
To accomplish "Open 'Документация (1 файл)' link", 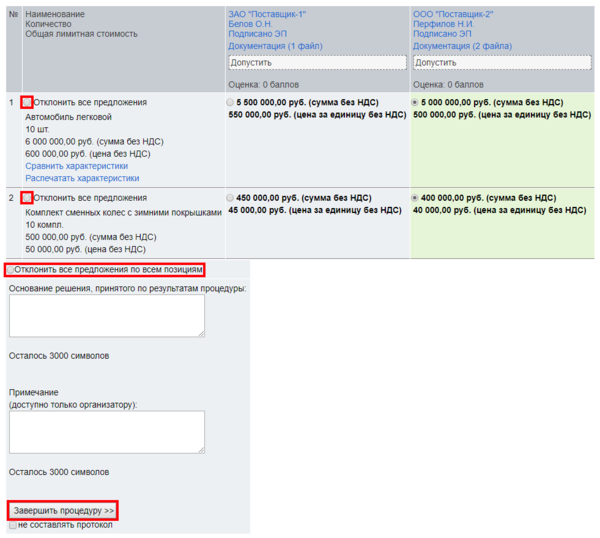I will tap(275, 46).
